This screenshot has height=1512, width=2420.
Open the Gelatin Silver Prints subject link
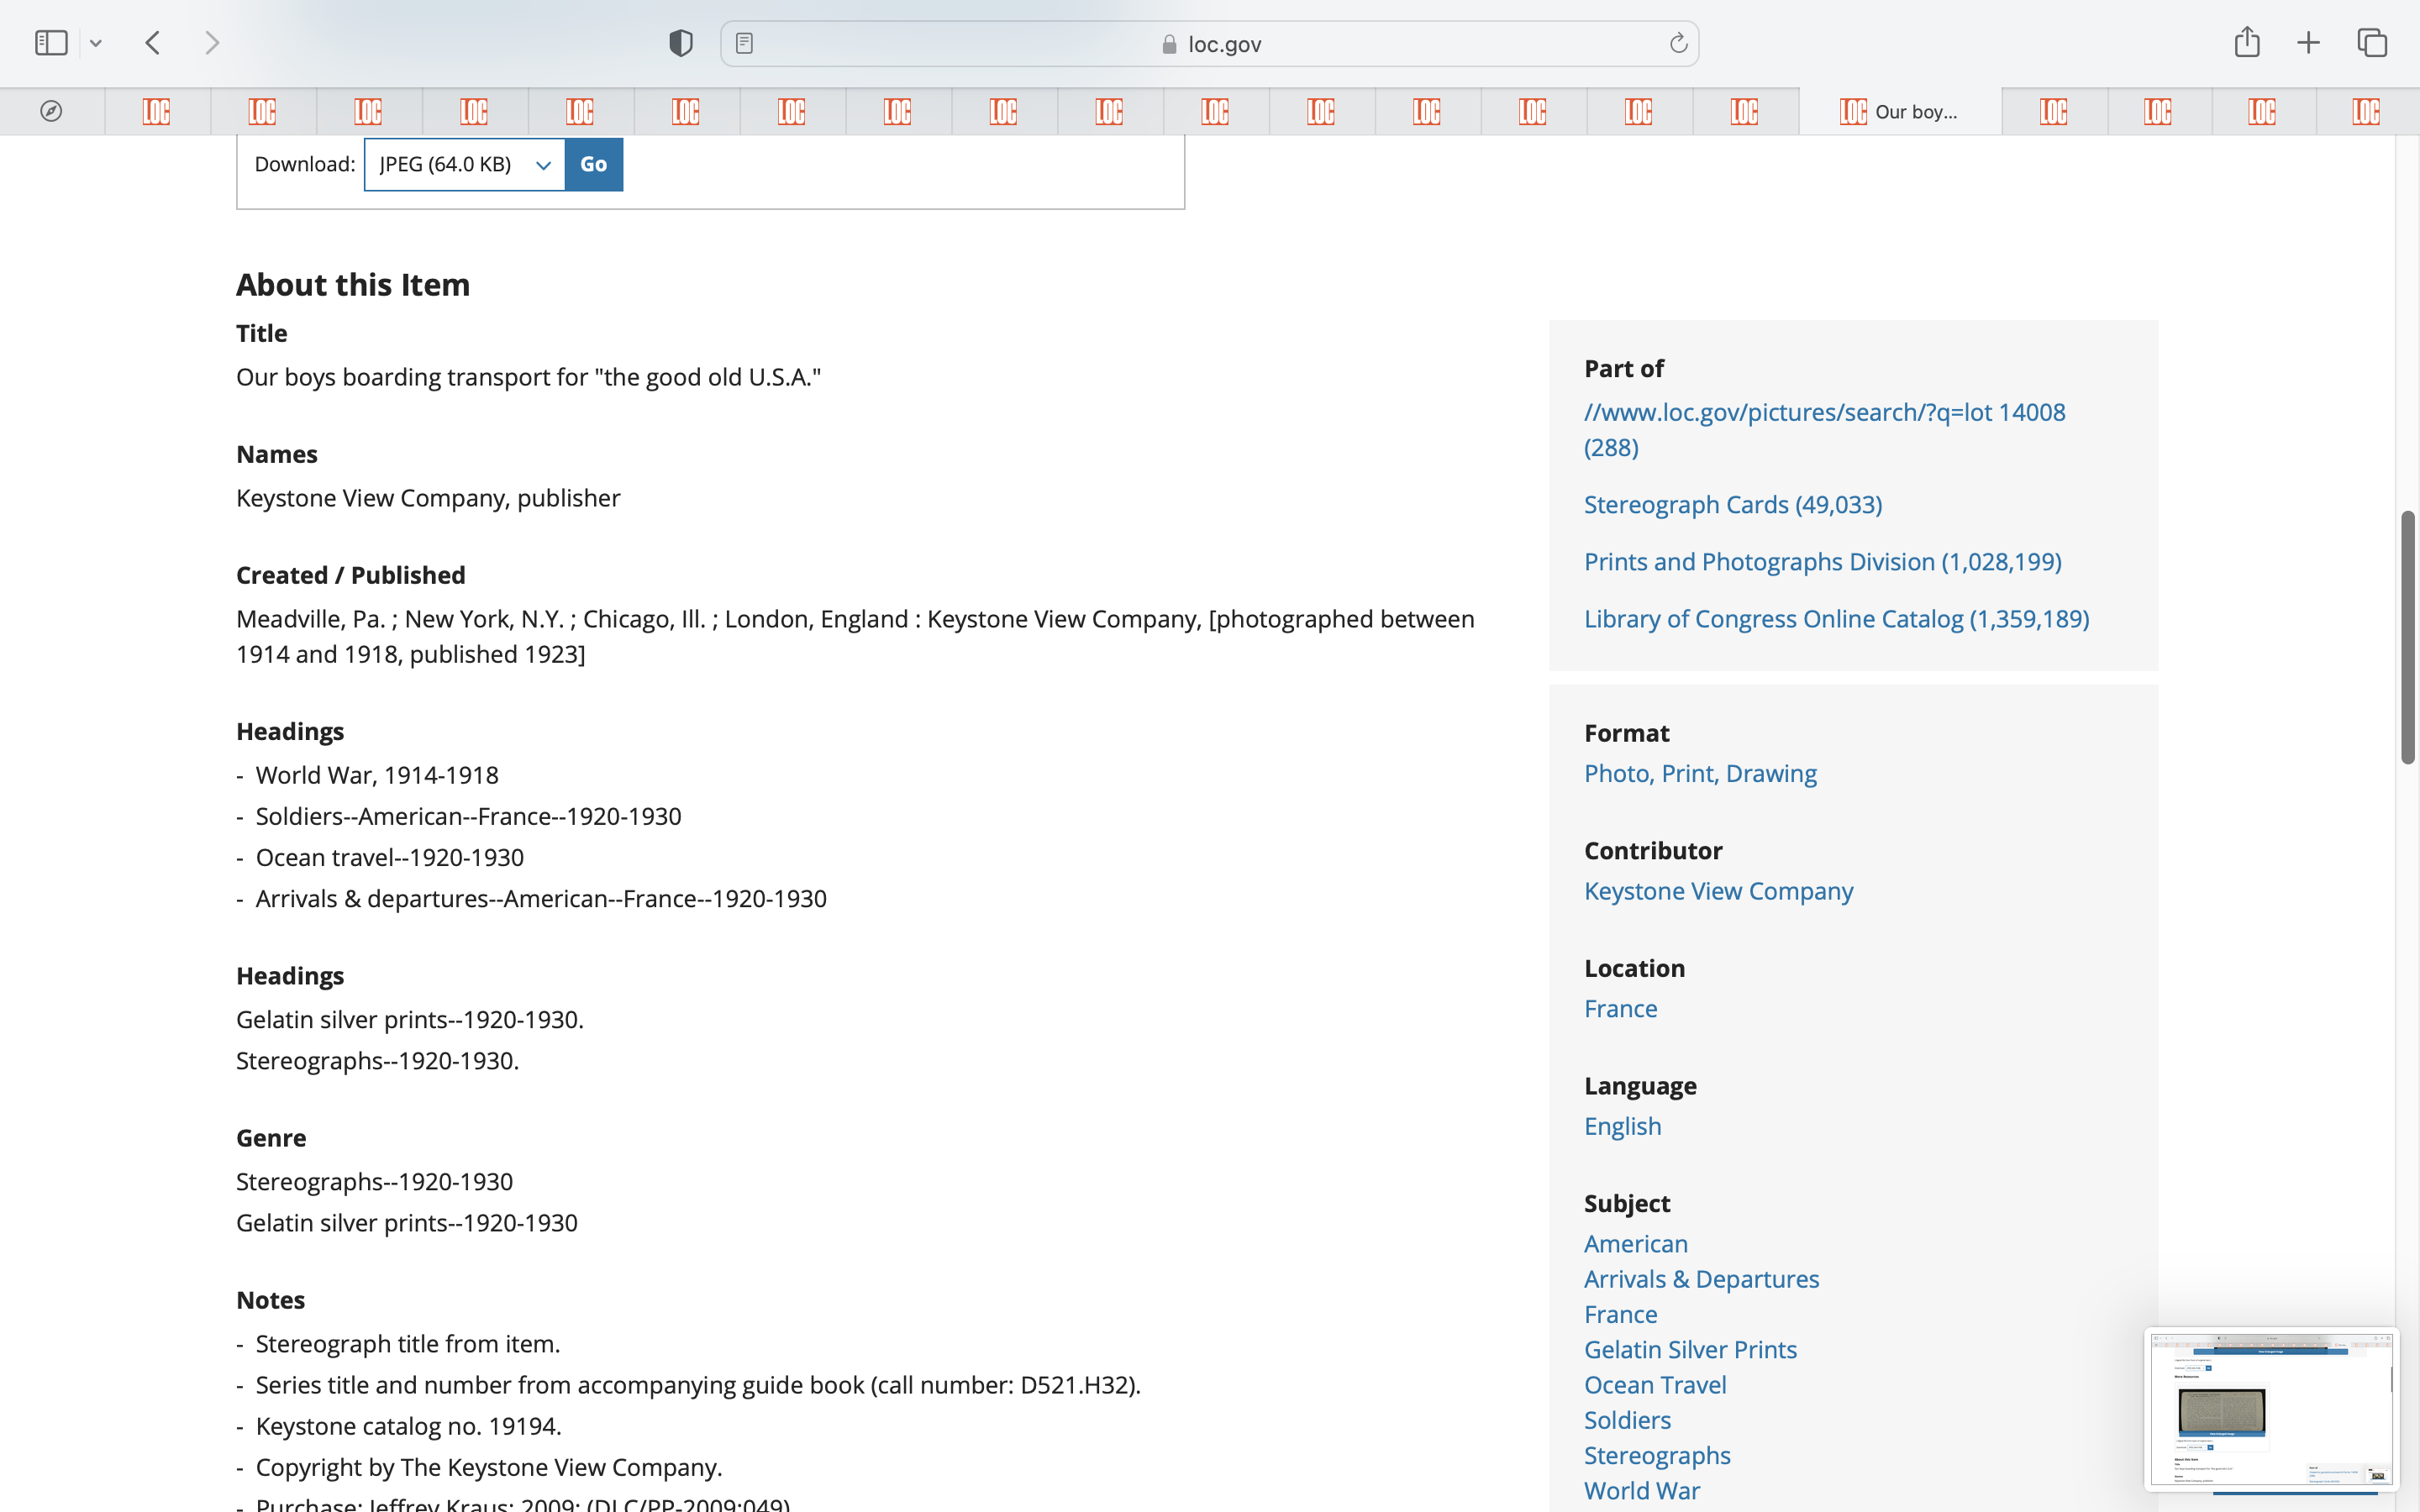1690,1350
